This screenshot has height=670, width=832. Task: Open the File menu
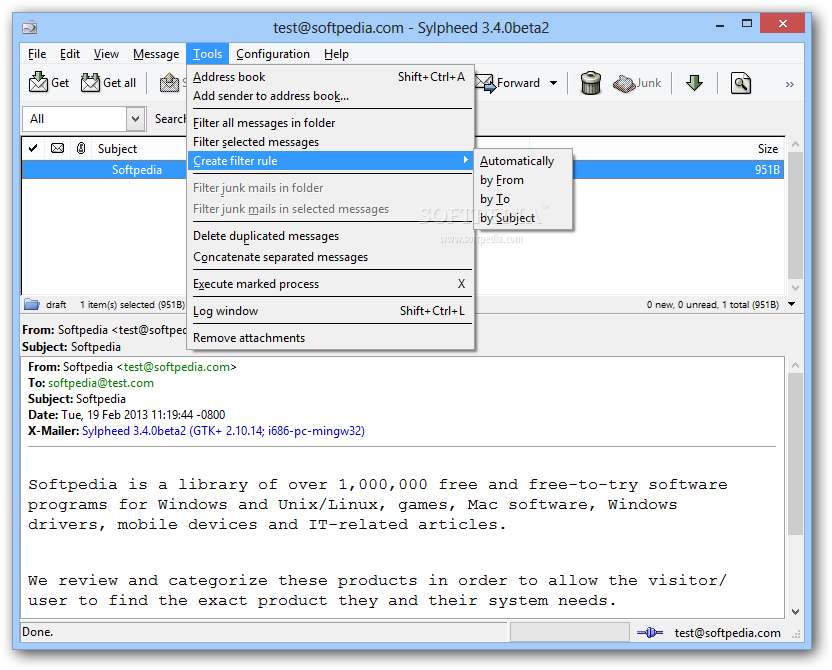click(x=37, y=54)
